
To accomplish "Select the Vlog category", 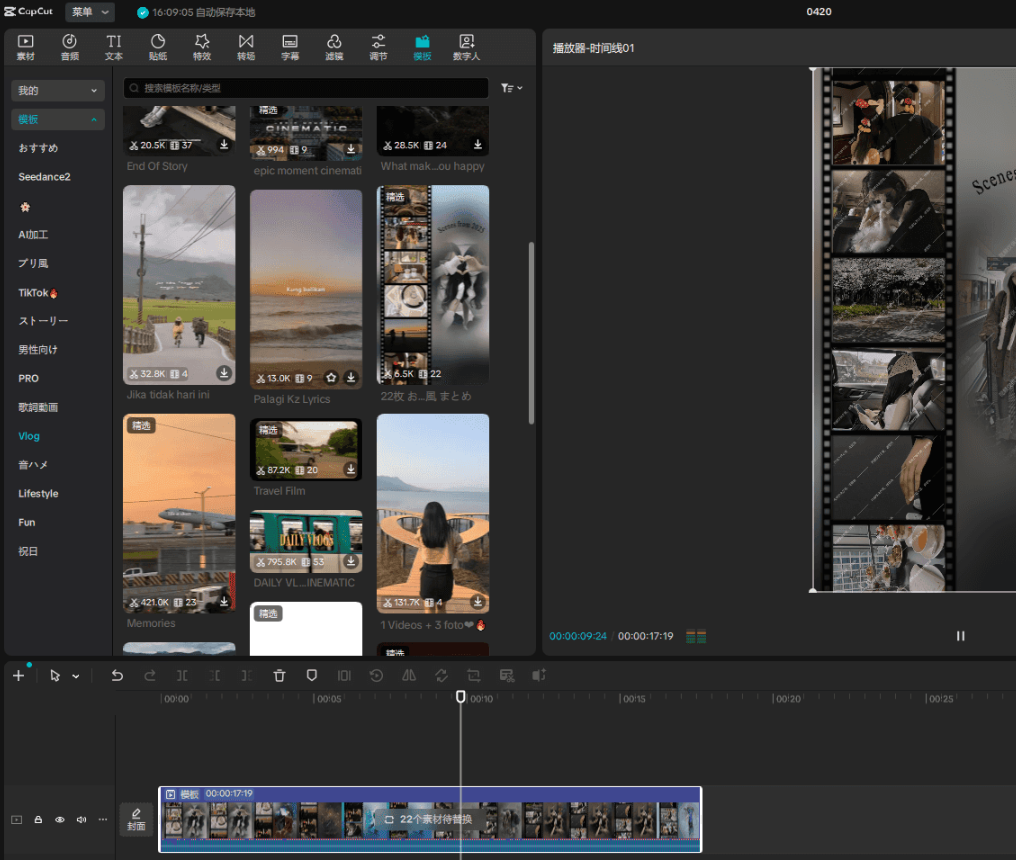I will pyautogui.click(x=29, y=436).
